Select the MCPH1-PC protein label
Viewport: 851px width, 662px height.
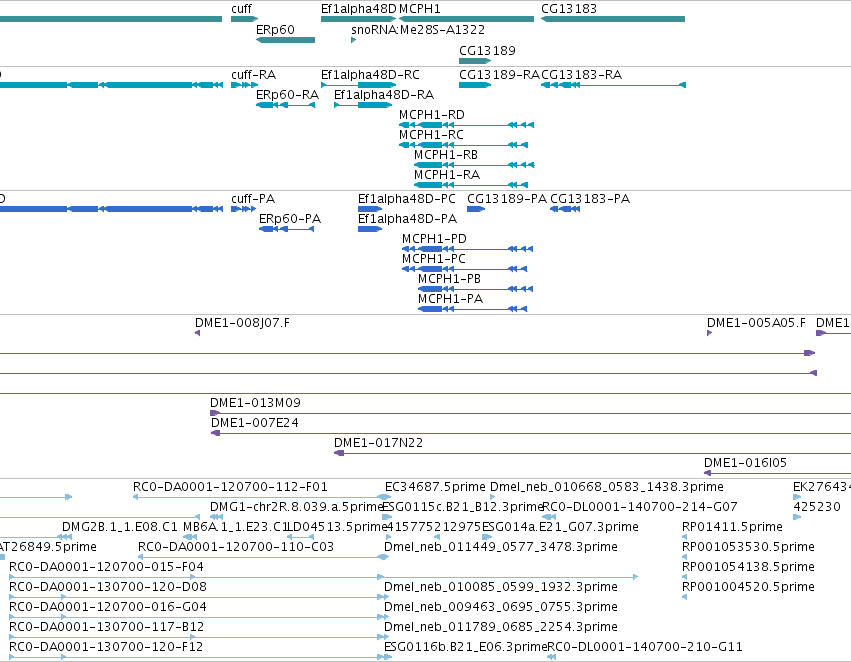434,259
